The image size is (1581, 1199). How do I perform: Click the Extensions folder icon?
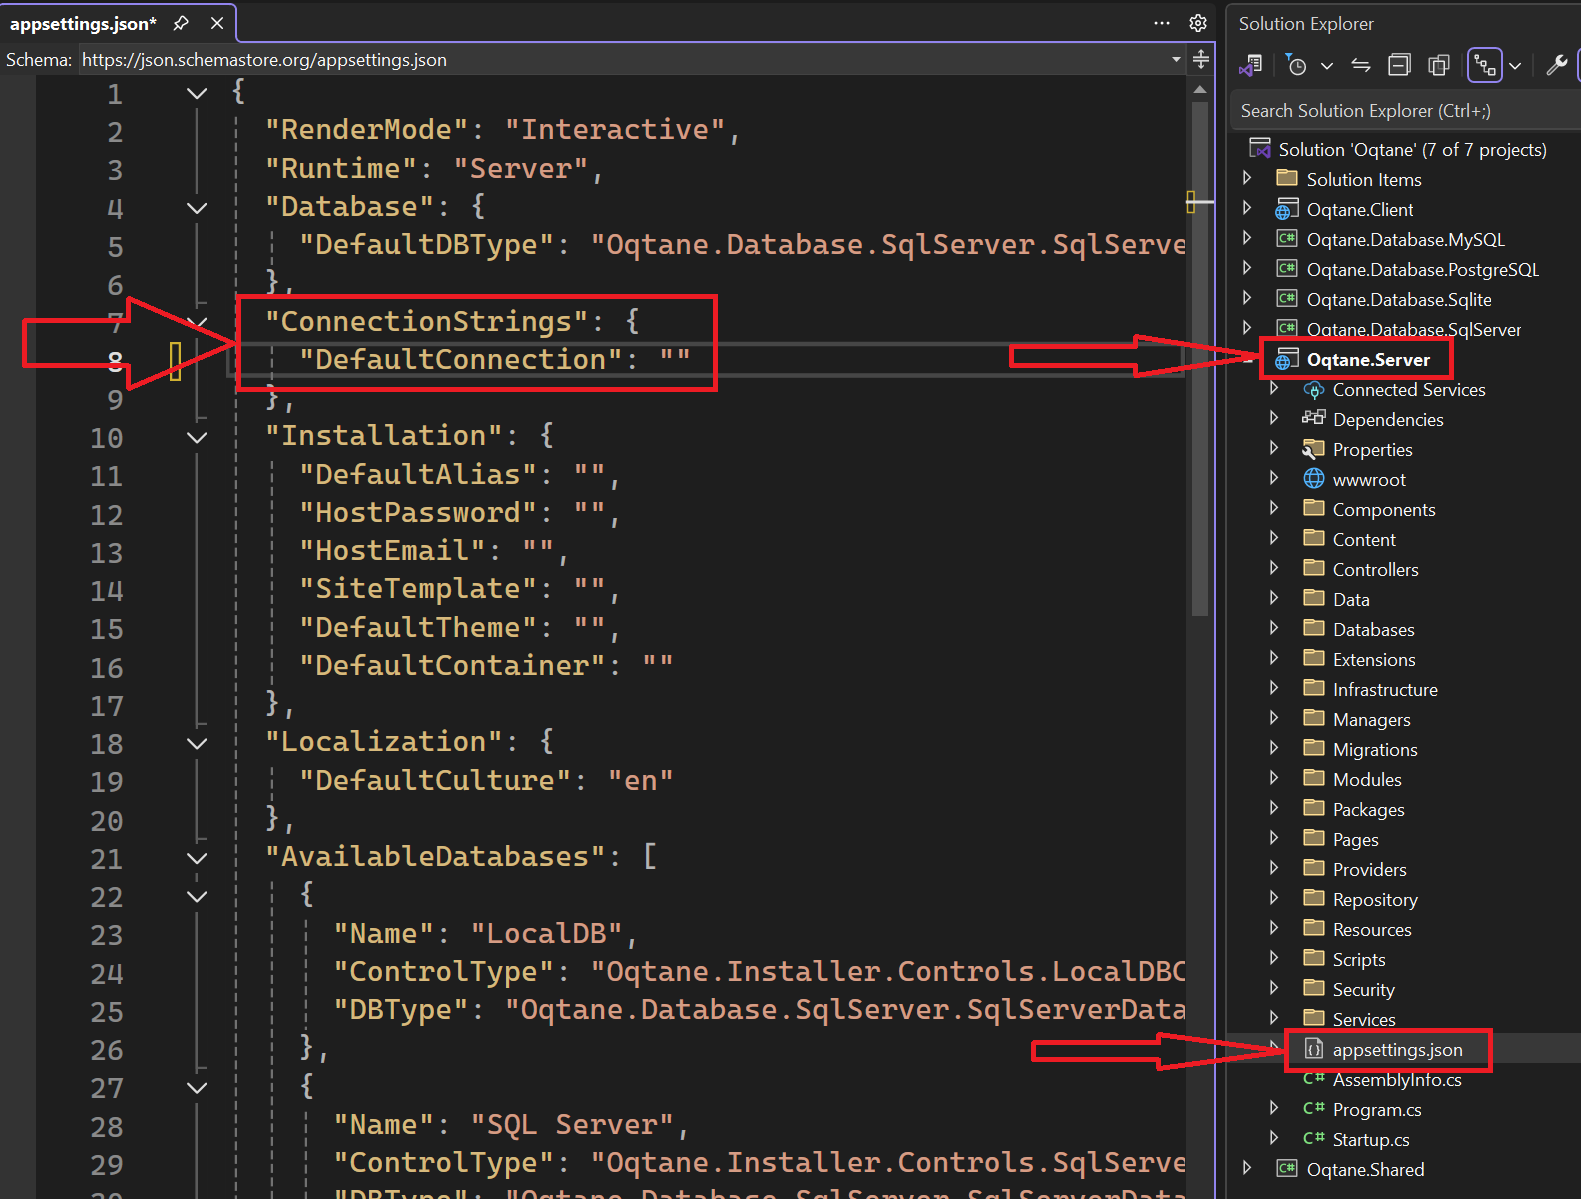tap(1314, 658)
